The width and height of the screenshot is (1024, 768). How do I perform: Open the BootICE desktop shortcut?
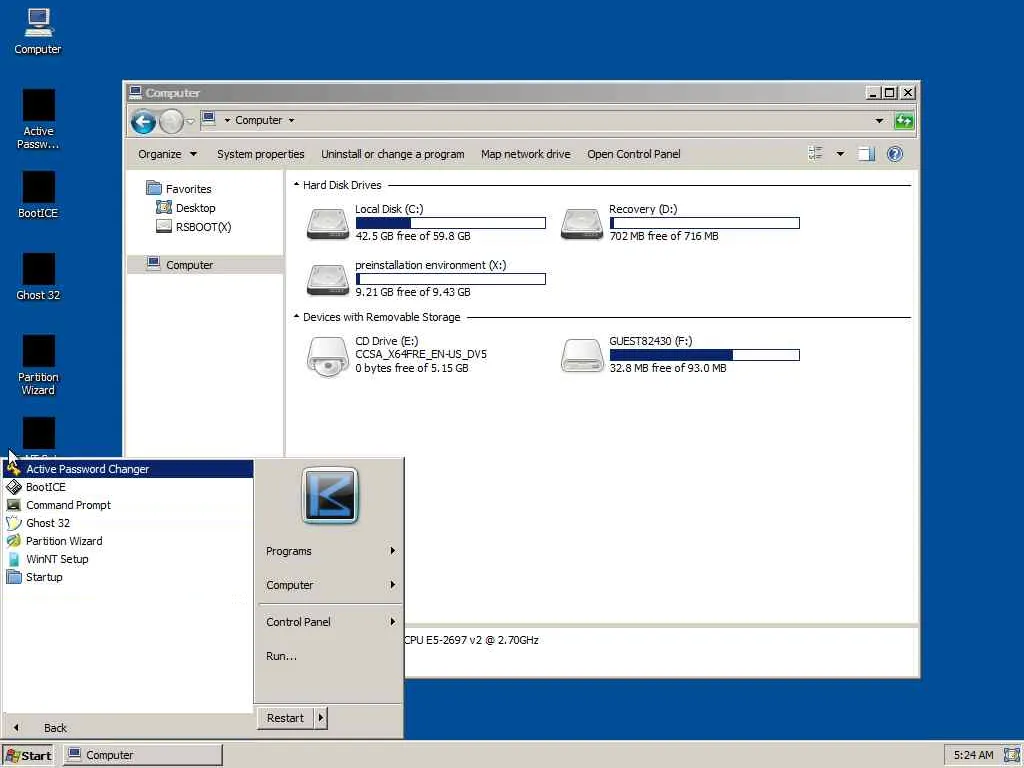(x=38, y=195)
